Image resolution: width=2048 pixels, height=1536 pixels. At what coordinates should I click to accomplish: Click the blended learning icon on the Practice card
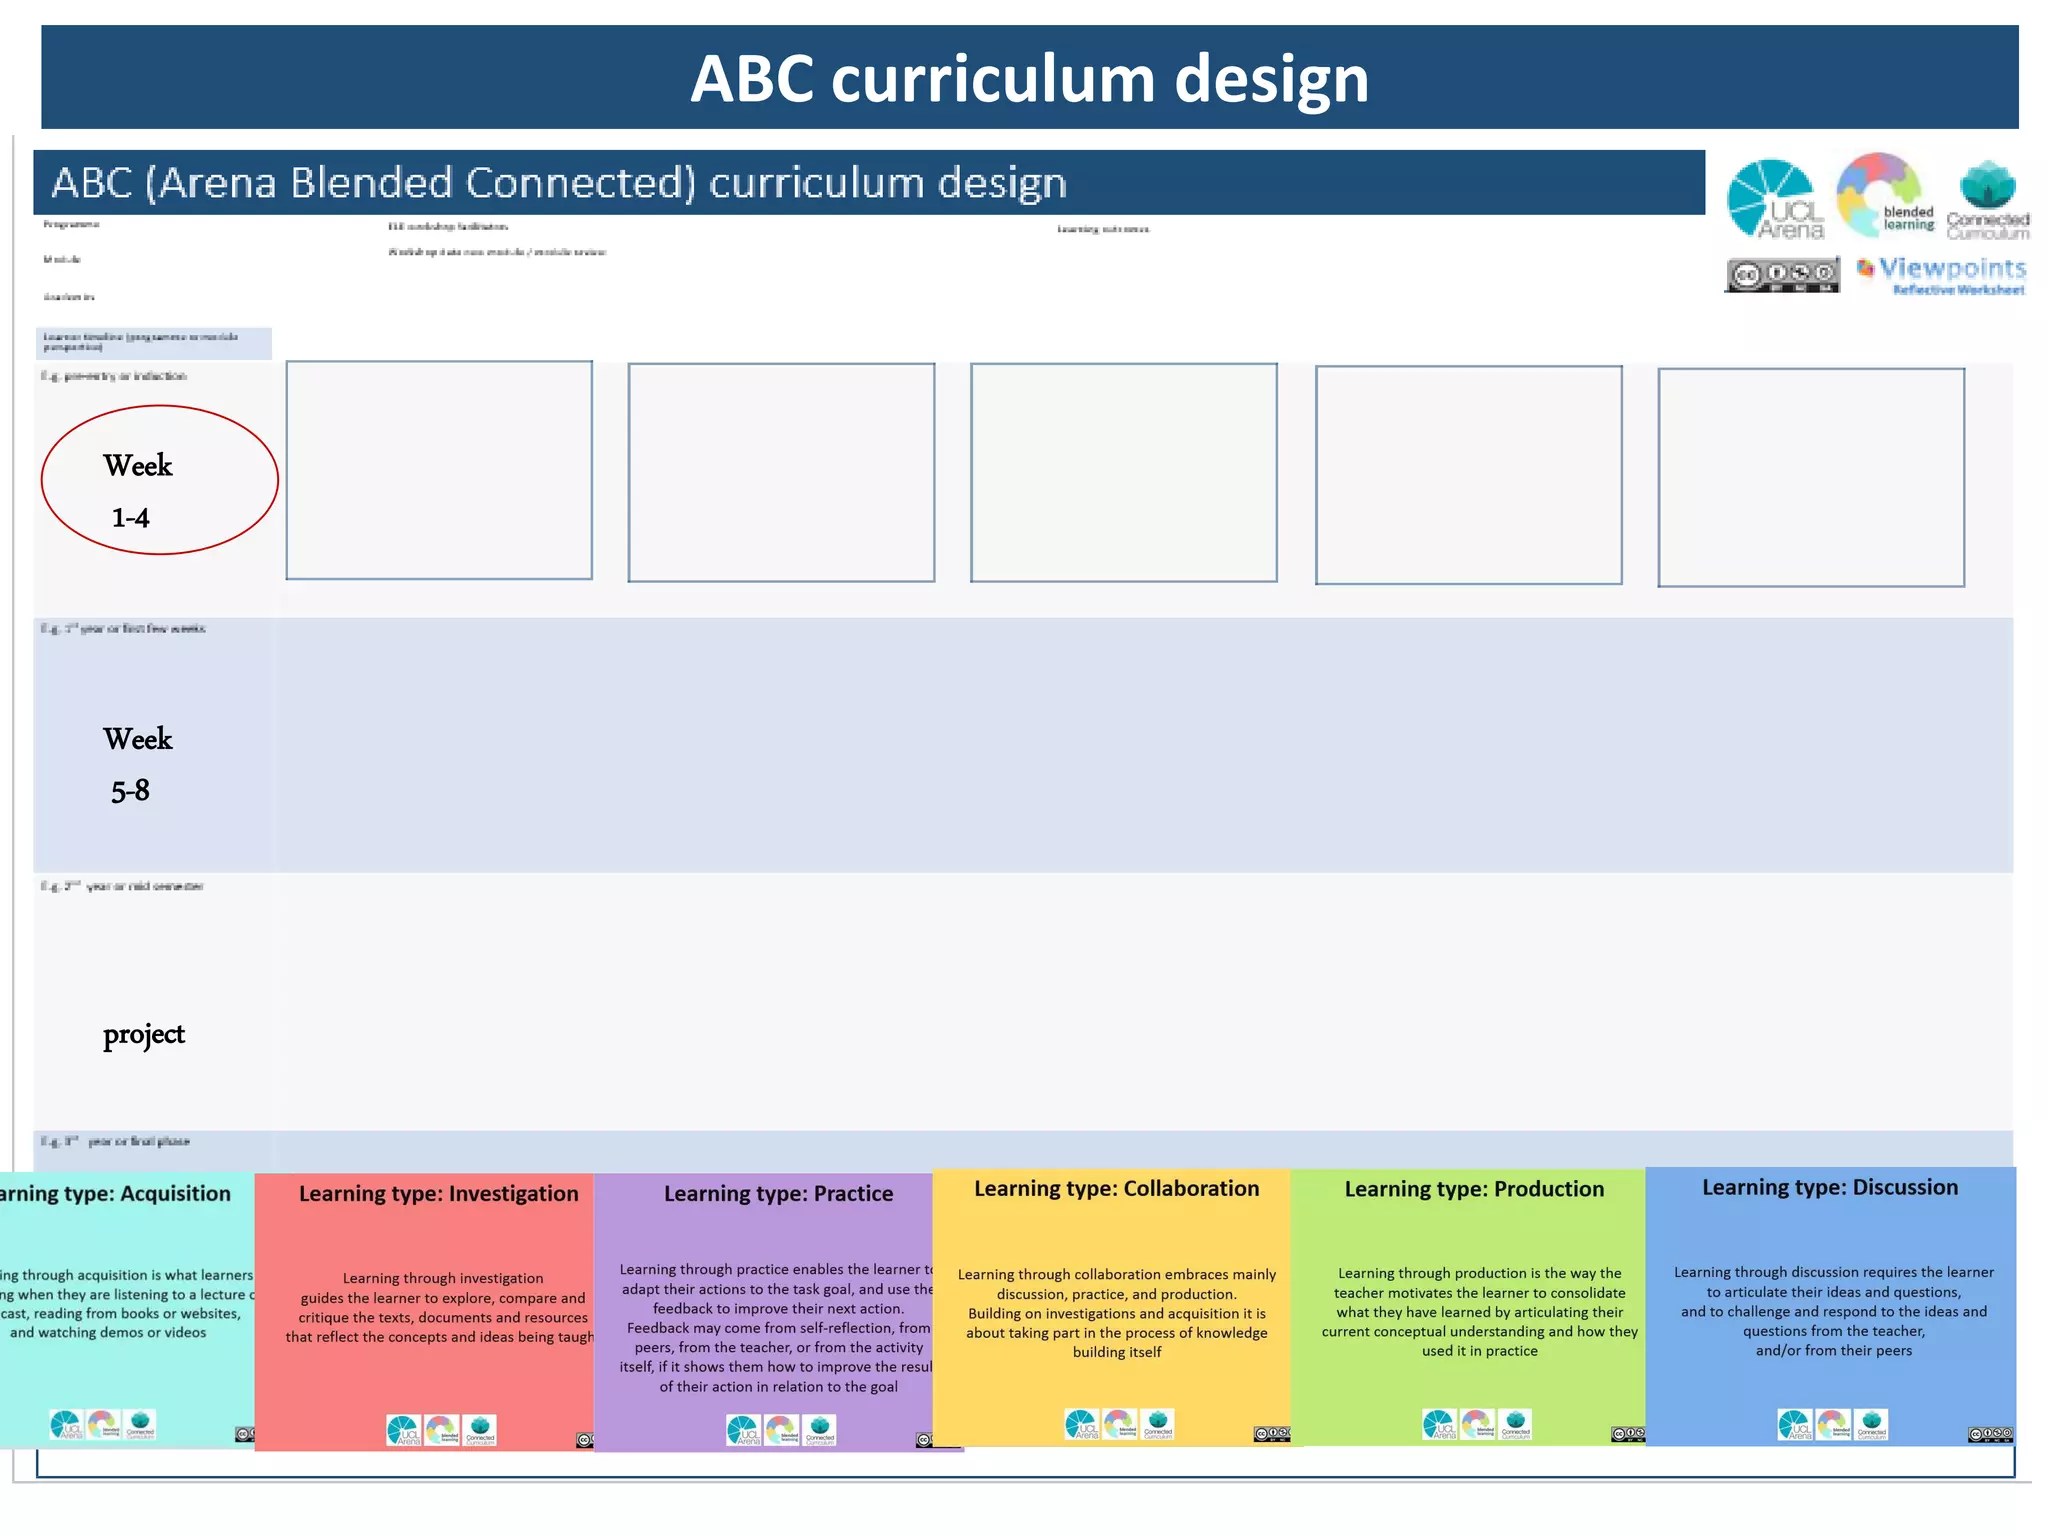(781, 1430)
